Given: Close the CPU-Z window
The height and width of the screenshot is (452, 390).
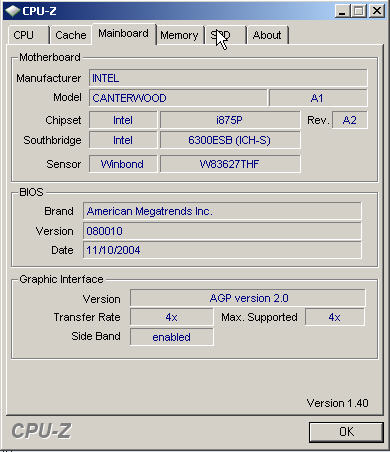Looking at the screenshot, I should (x=377, y=11).
